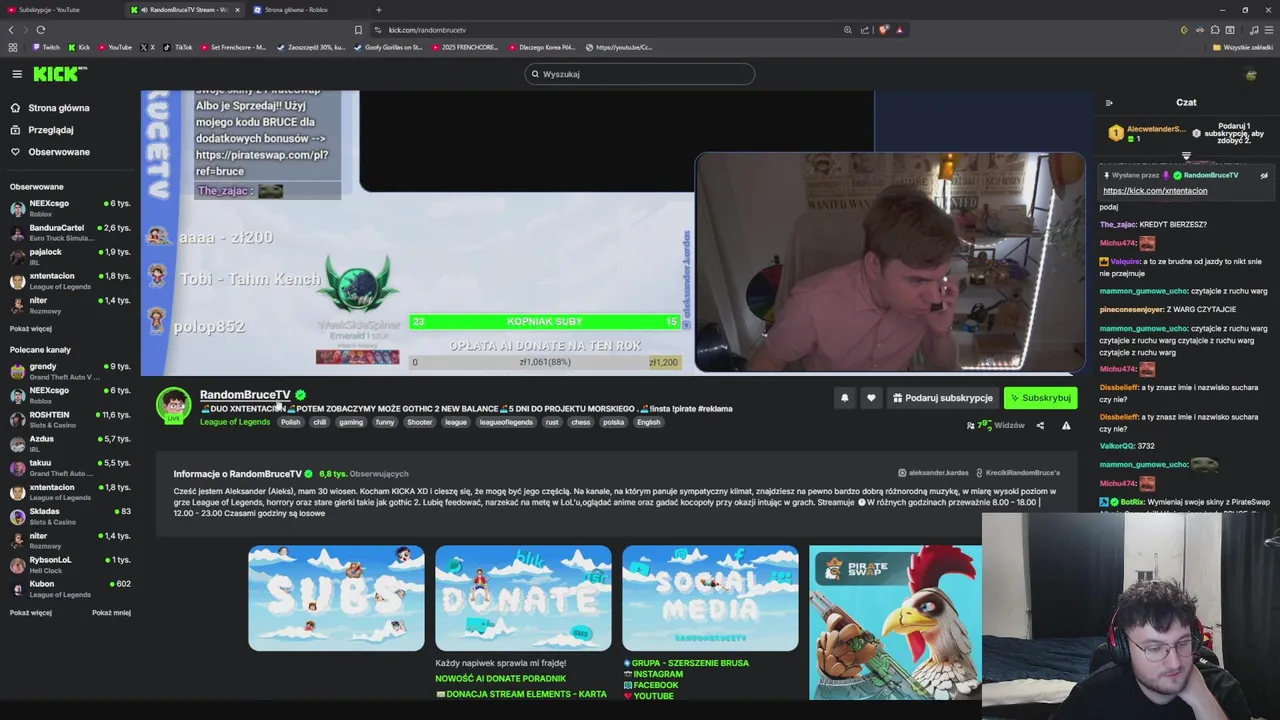The width and height of the screenshot is (1280, 720).
Task: Click the Podaruj subskrypcje button
Action: 943,398
